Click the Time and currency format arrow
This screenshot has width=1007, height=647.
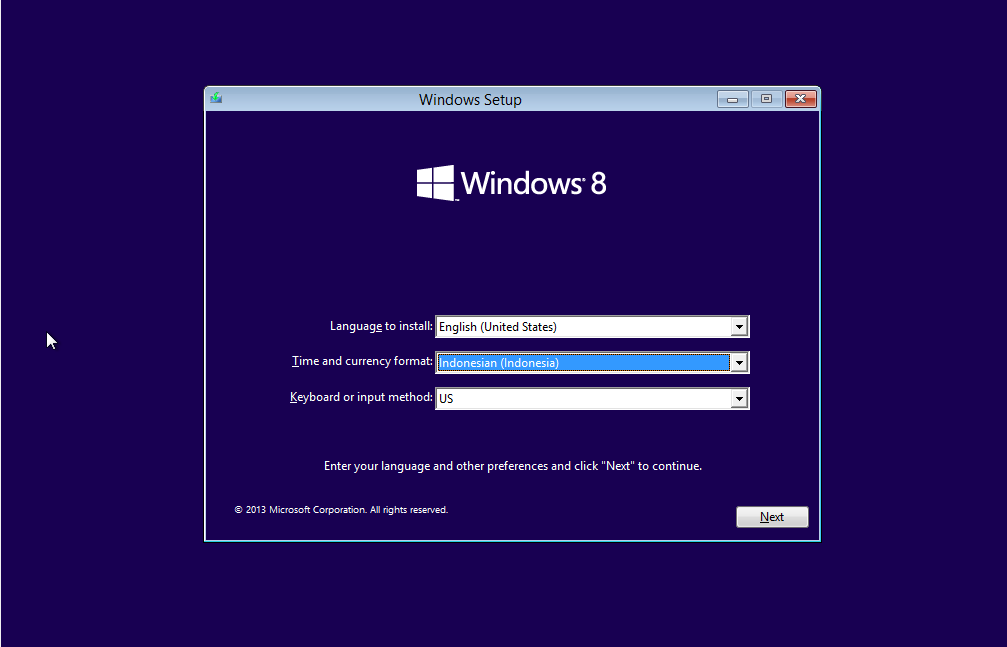pos(739,362)
